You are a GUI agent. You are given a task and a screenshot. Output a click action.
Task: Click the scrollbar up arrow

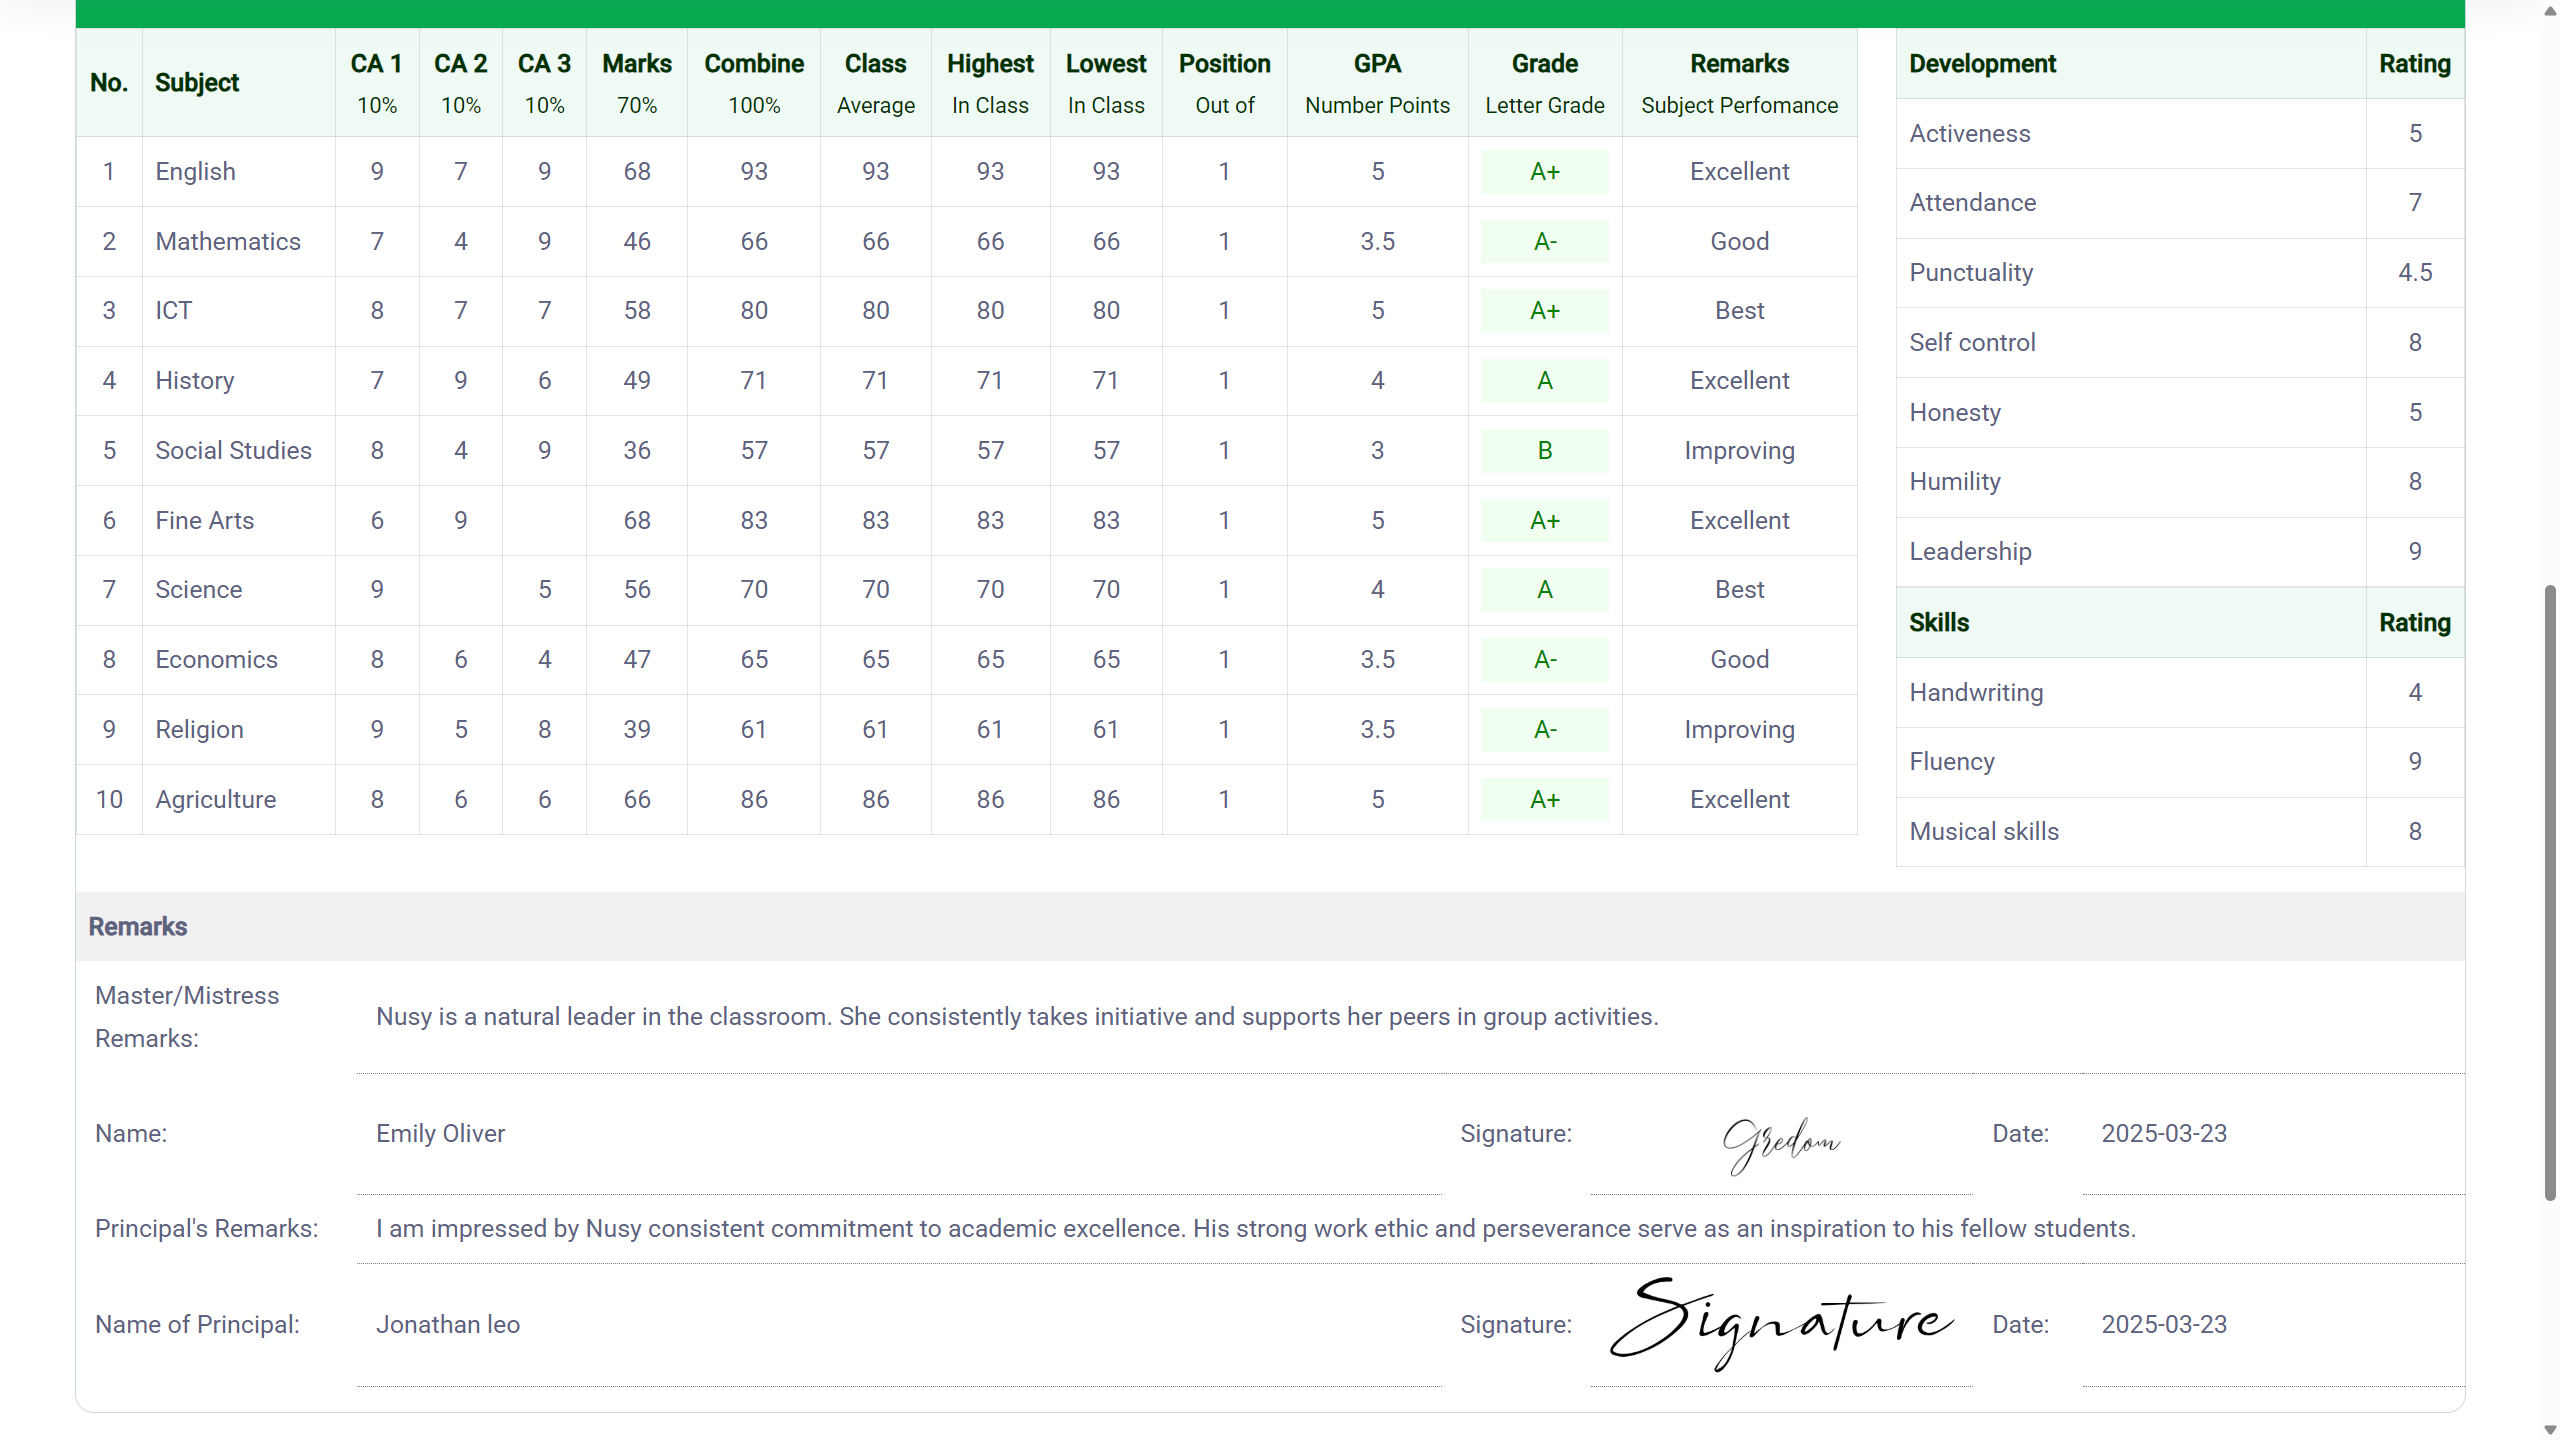point(2549,10)
